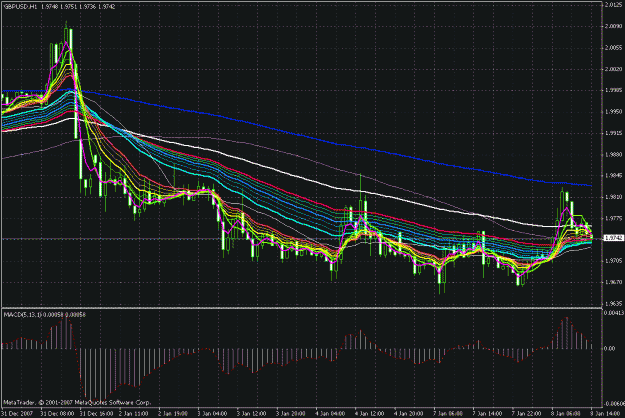The image size is (625, 418).
Task: Click the MACD(5,13,1) indicator label
Action: coord(22,315)
